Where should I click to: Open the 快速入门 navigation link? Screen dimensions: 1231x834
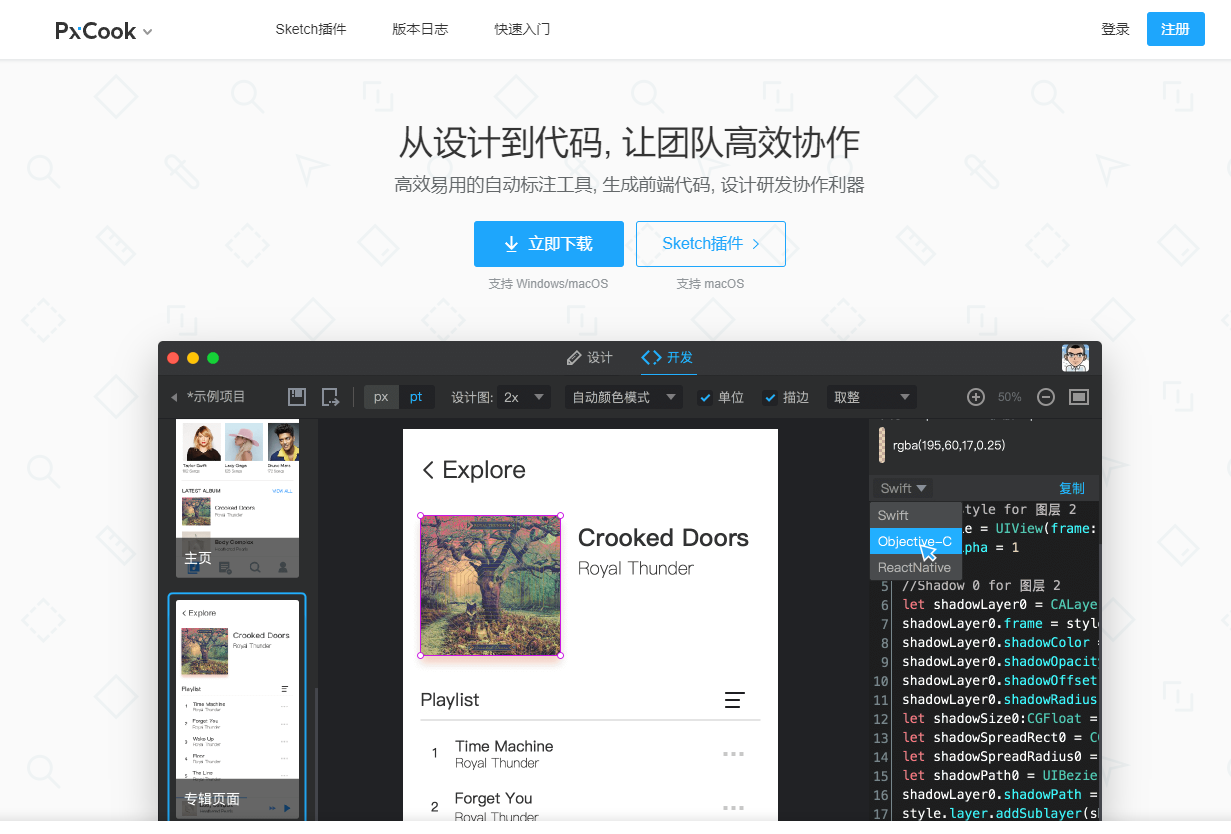tap(522, 29)
